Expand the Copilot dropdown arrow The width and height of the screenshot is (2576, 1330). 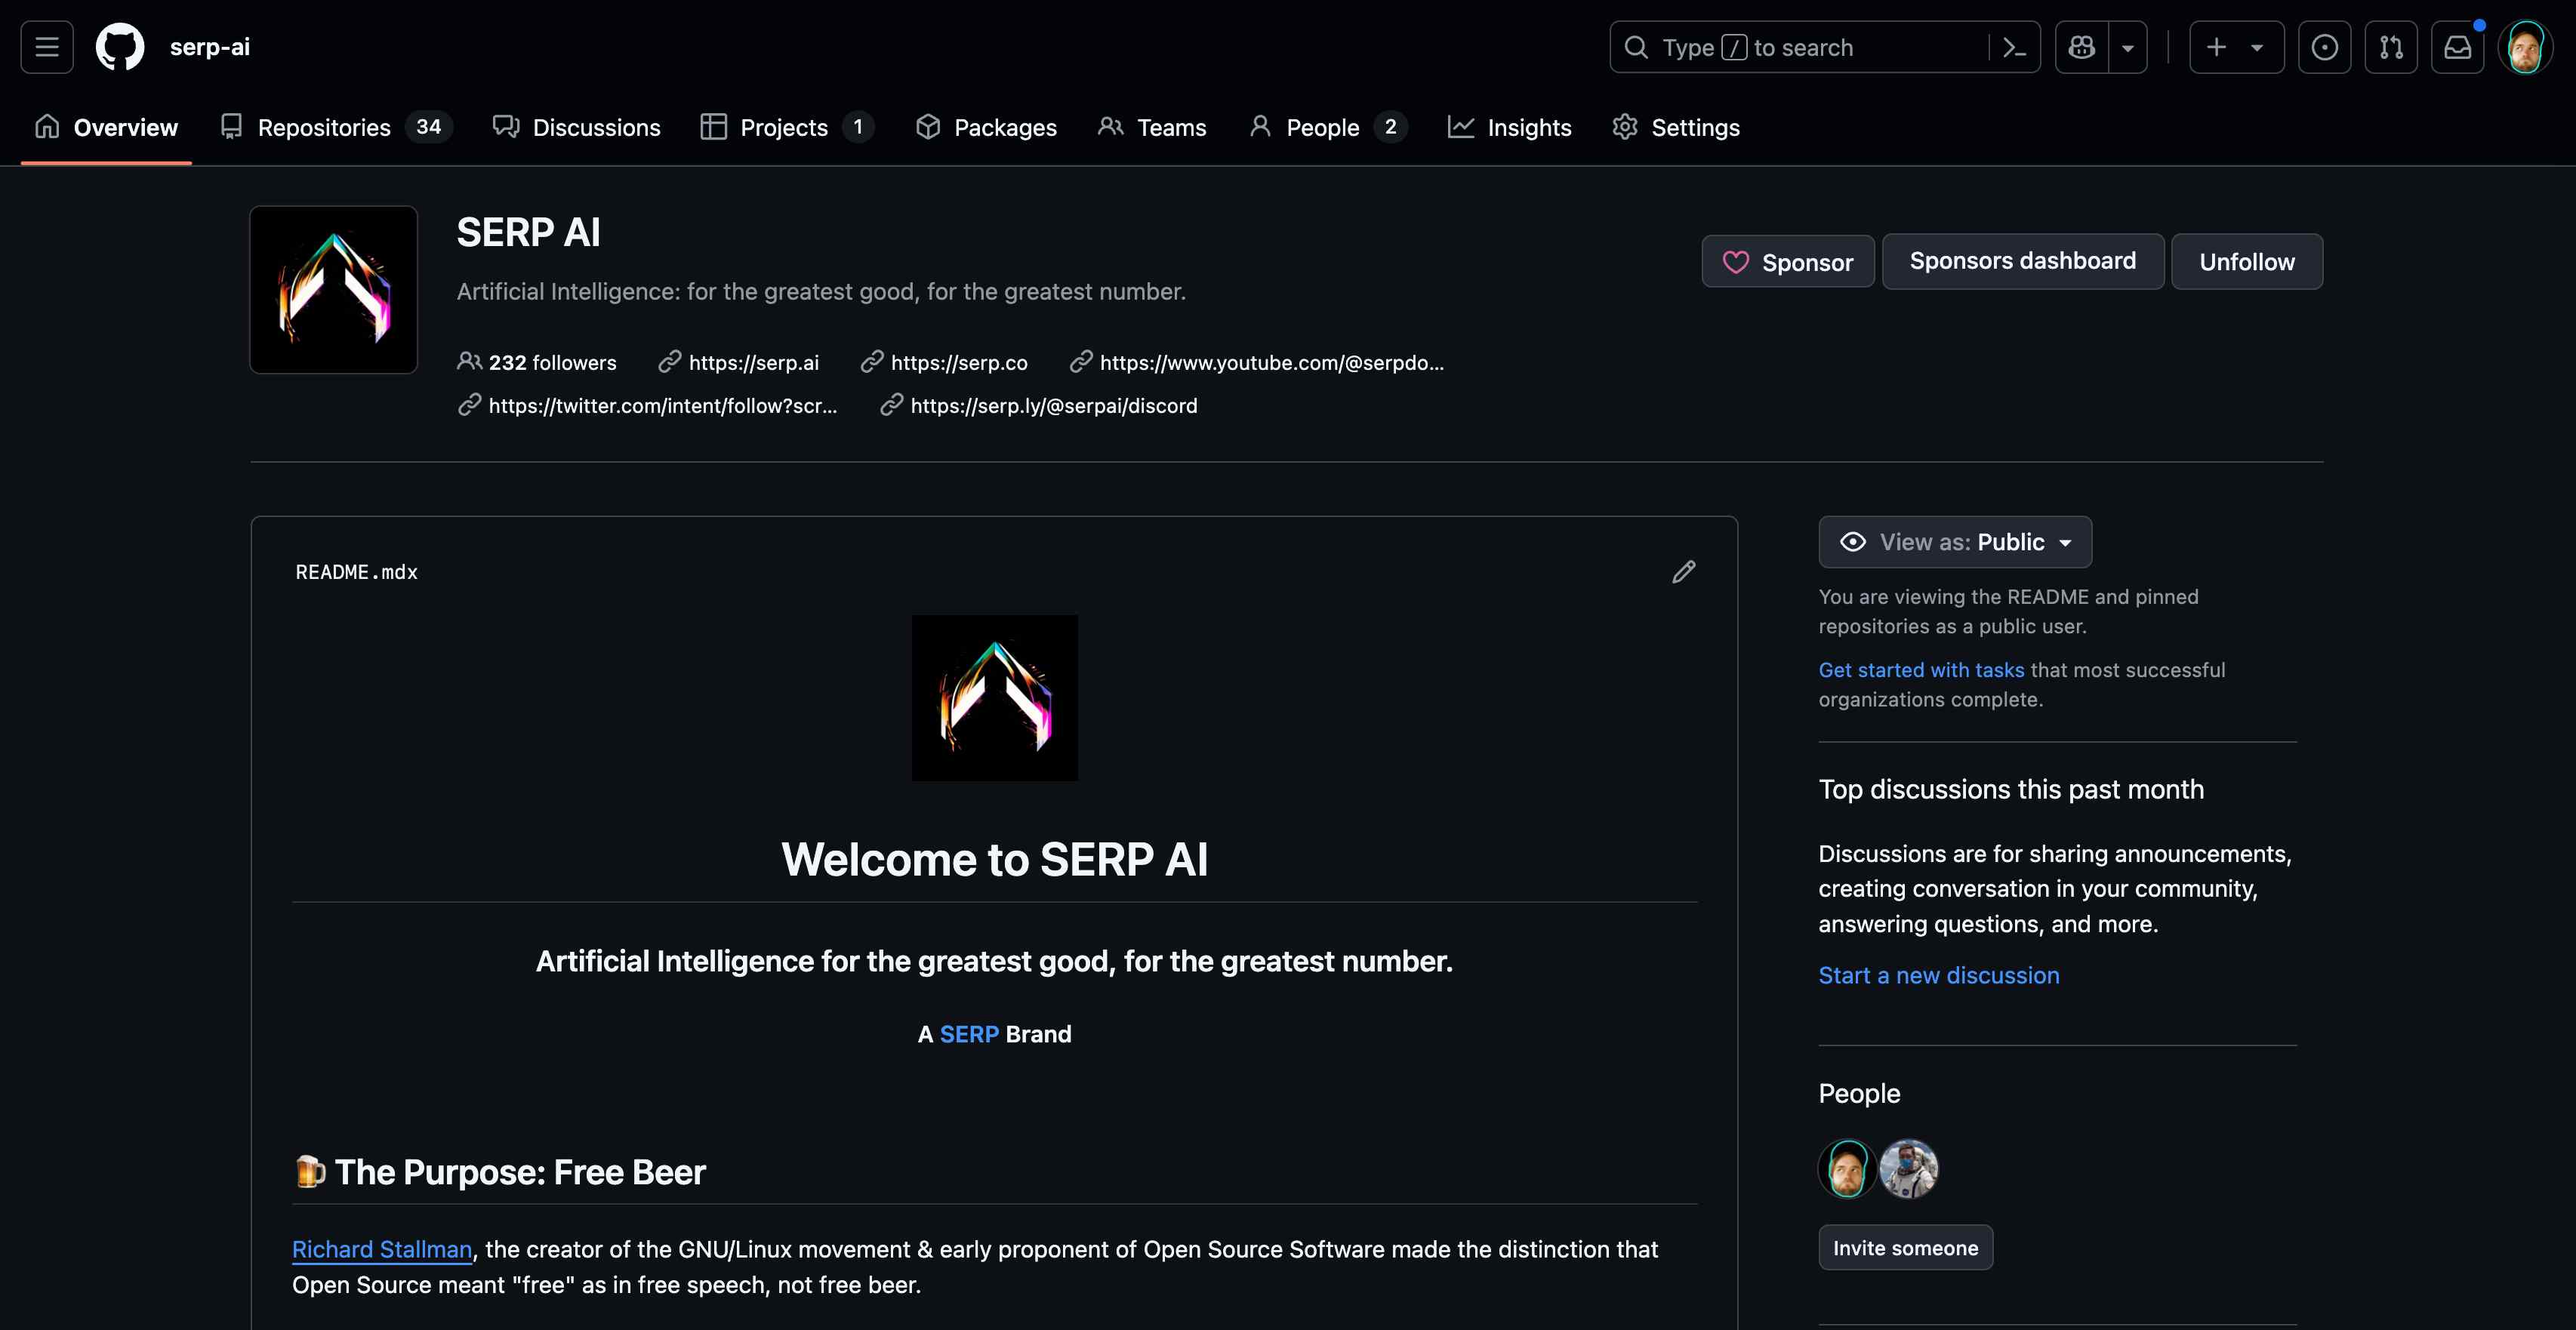(2128, 47)
